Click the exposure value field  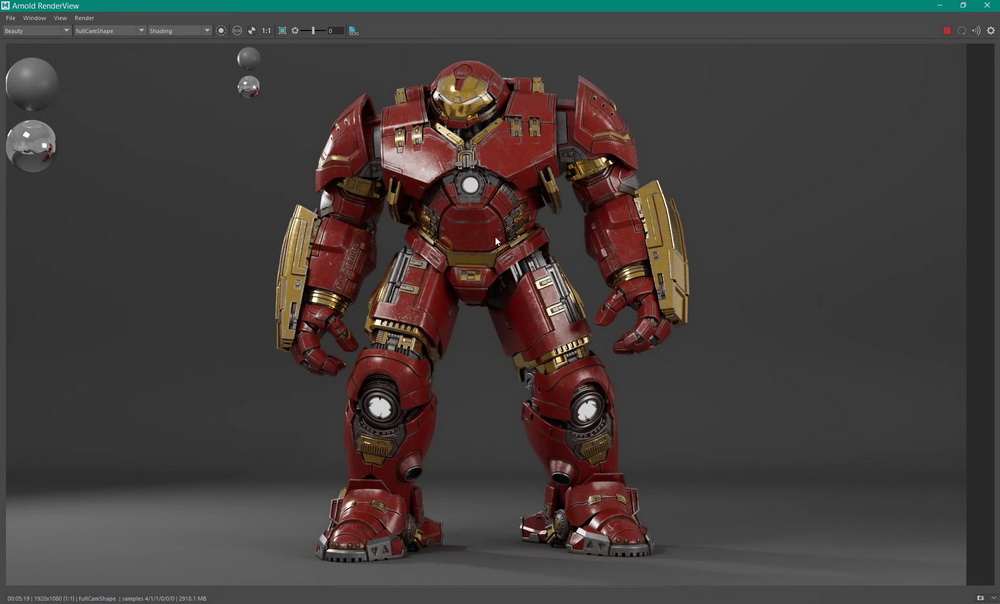click(335, 31)
